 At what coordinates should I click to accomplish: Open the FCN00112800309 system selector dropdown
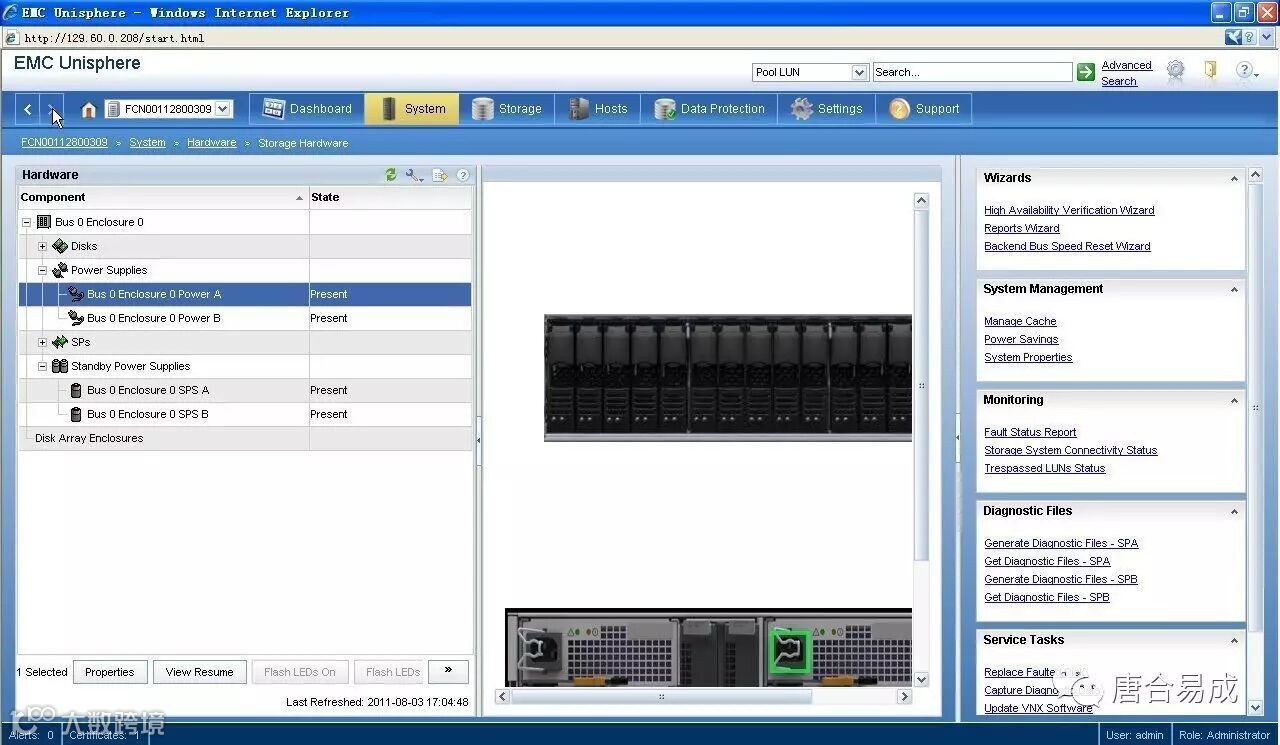[223, 109]
